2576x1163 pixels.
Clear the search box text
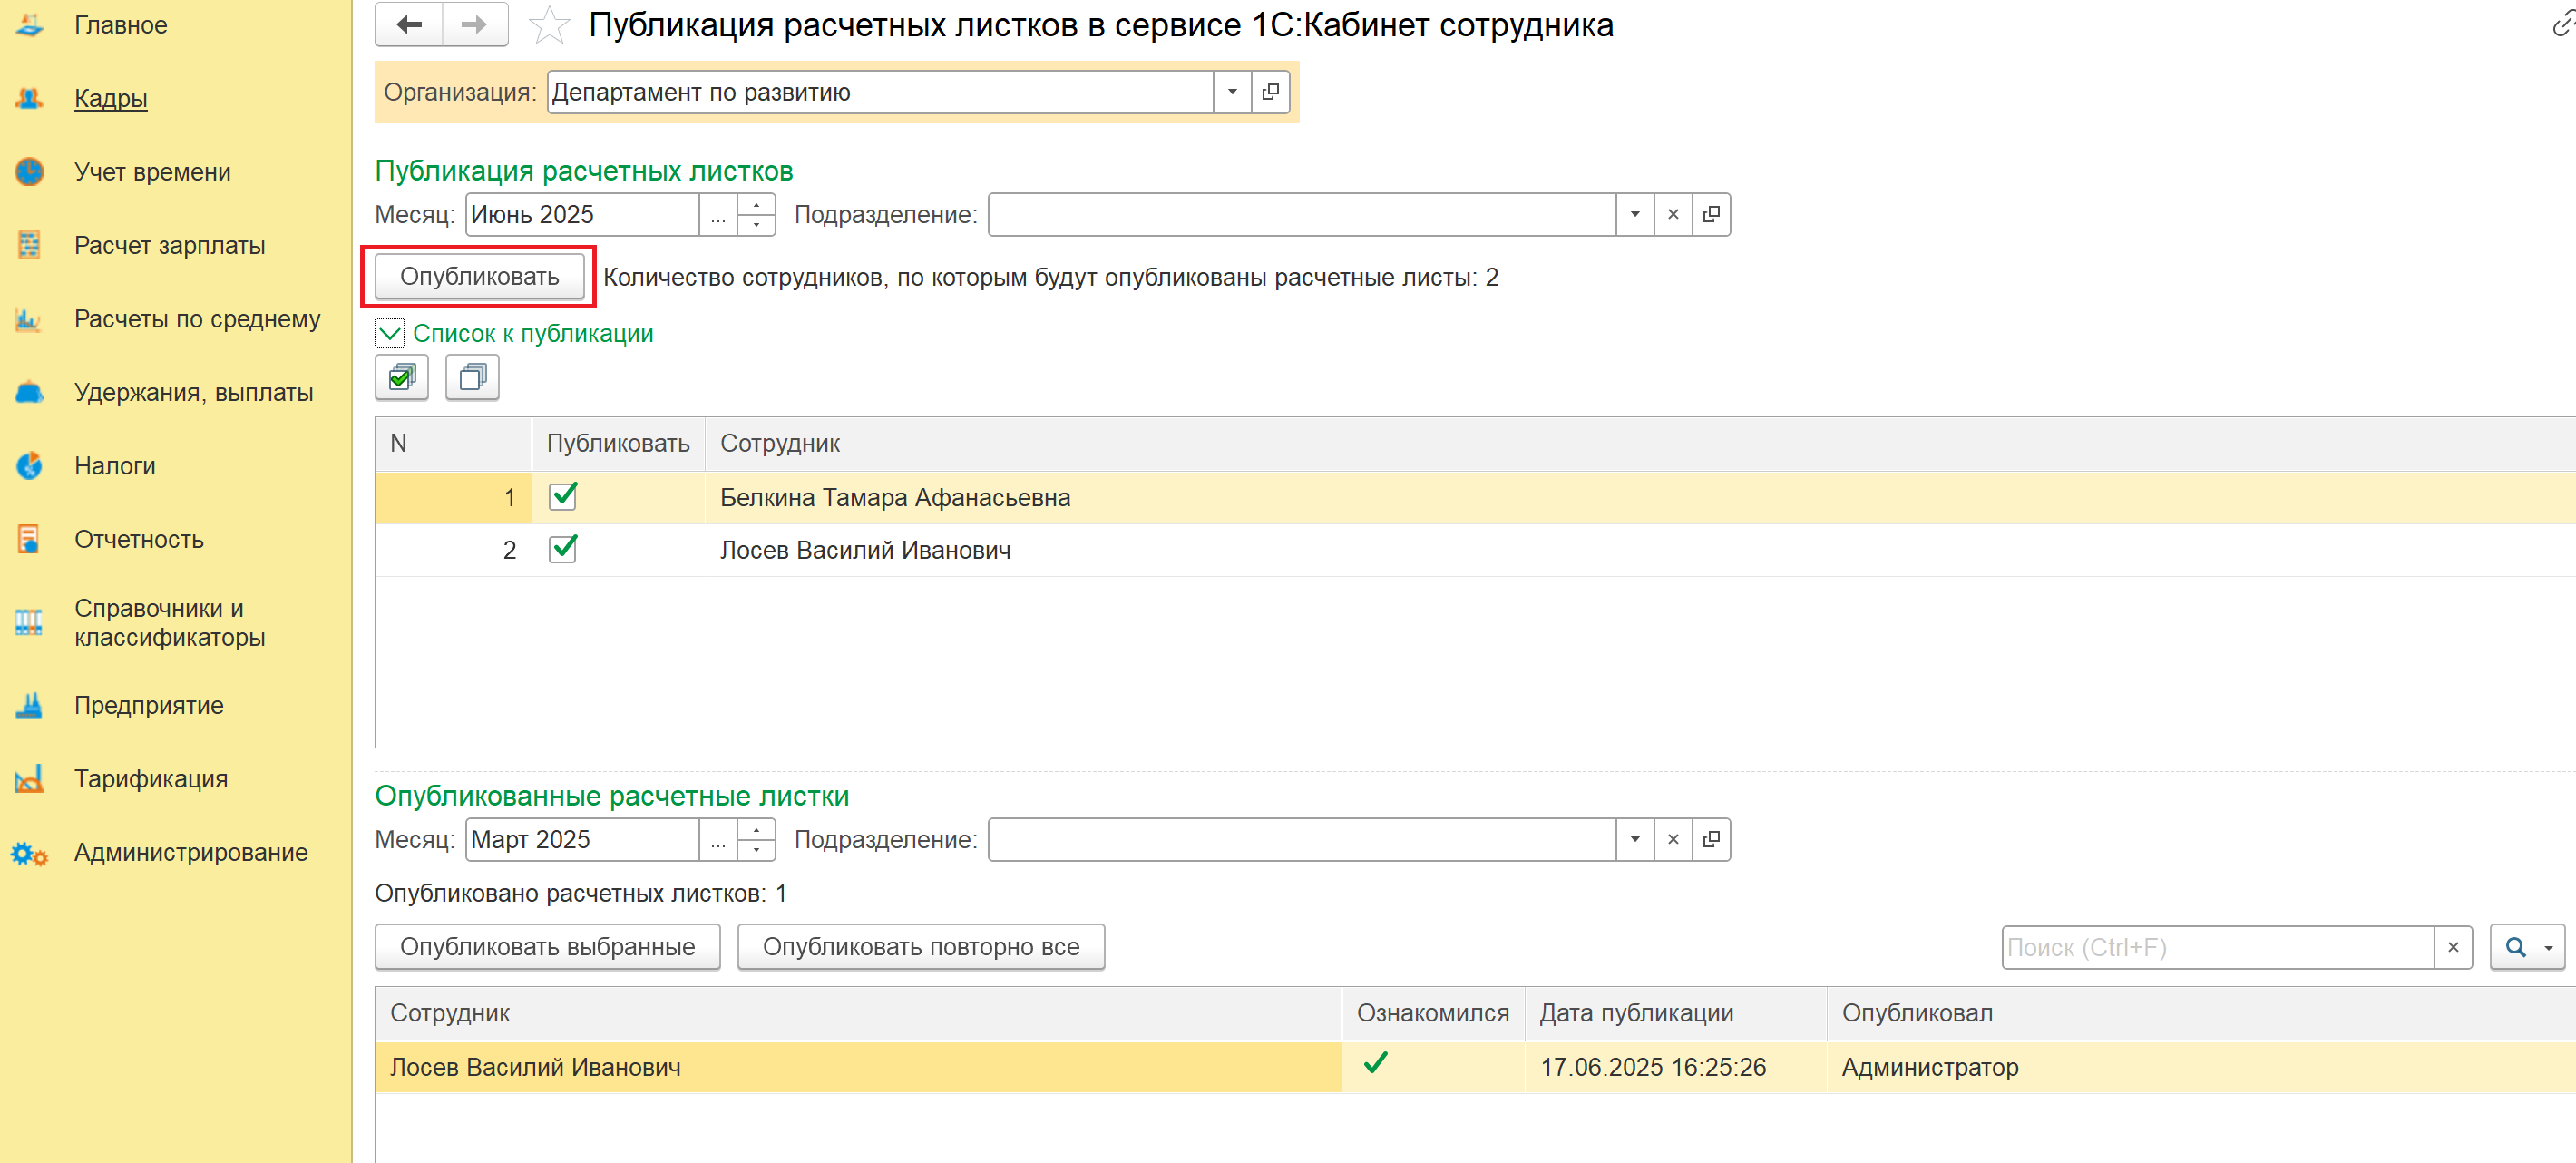click(x=2453, y=947)
